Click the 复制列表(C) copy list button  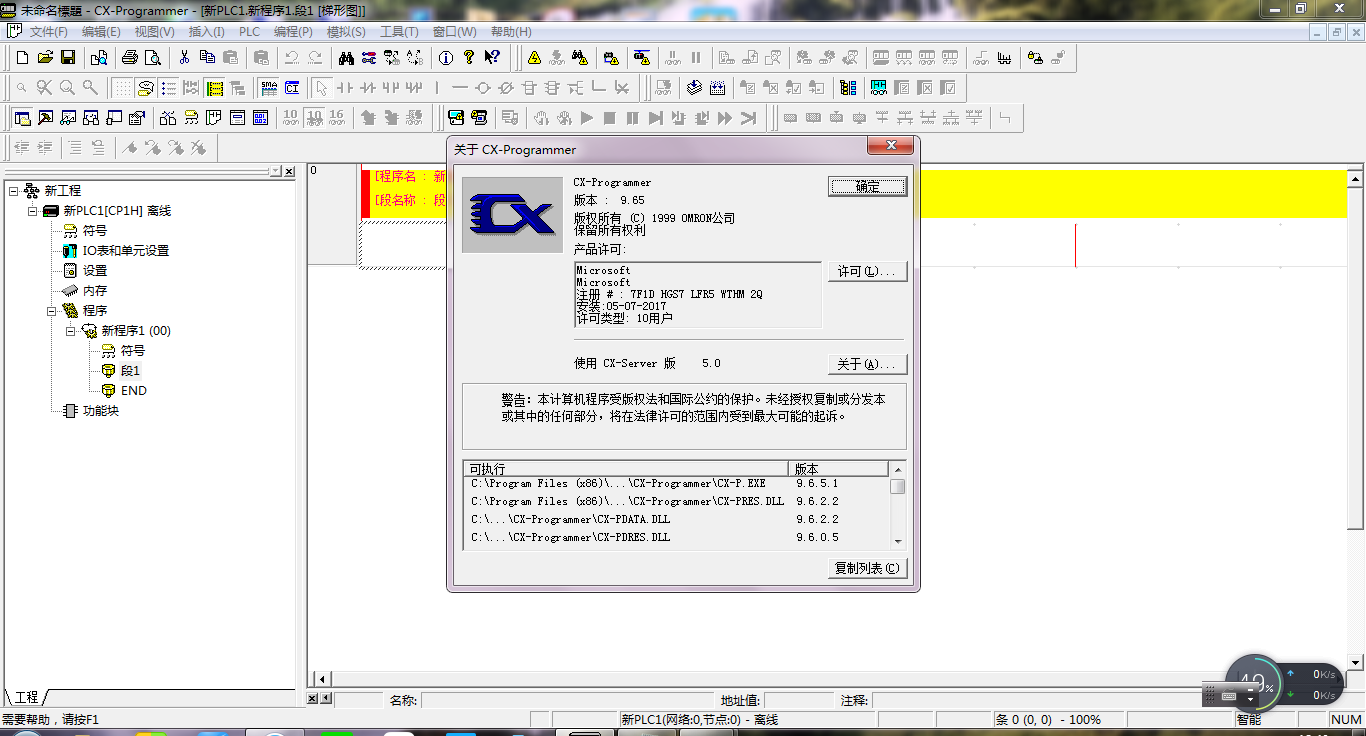pyautogui.click(x=867, y=568)
